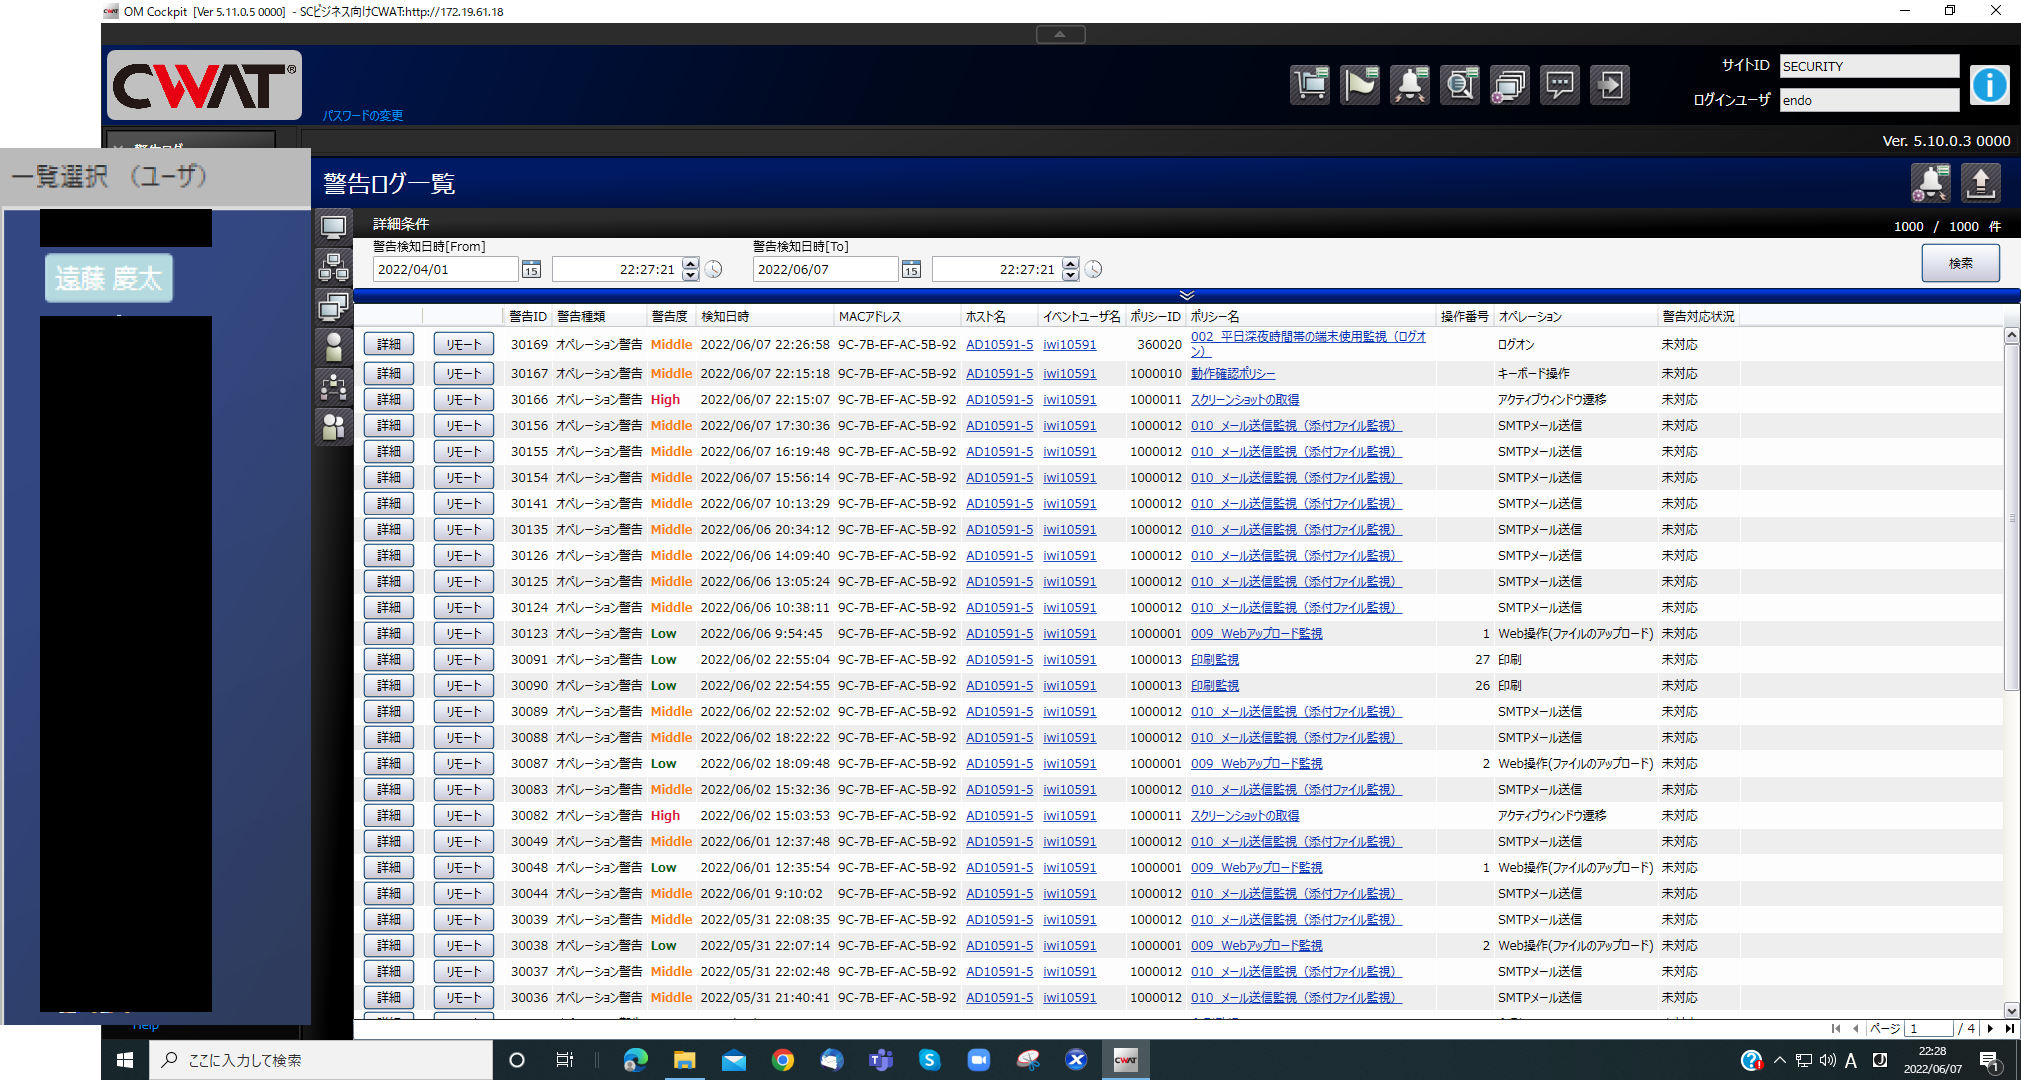Click the To date field 2022/06/07
The width and height of the screenshot is (2021, 1080).
point(824,269)
